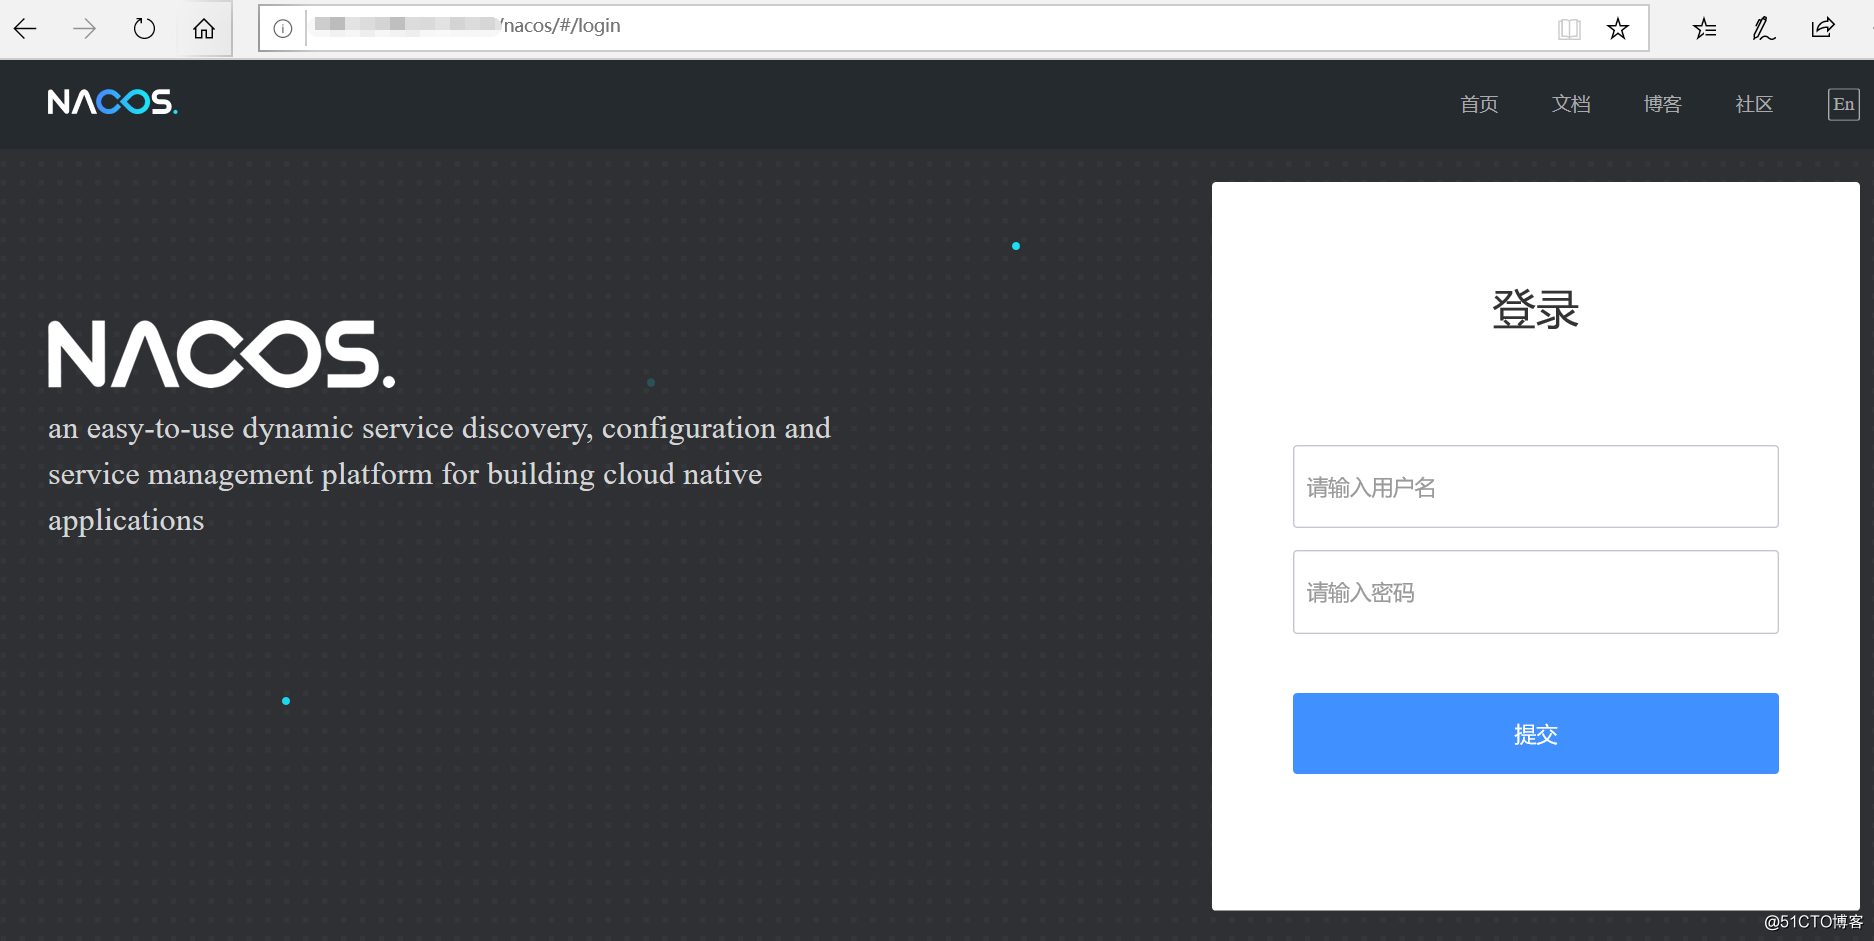Go back with the browser back arrow
Image resolution: width=1874 pixels, height=941 pixels.
pos(25,29)
